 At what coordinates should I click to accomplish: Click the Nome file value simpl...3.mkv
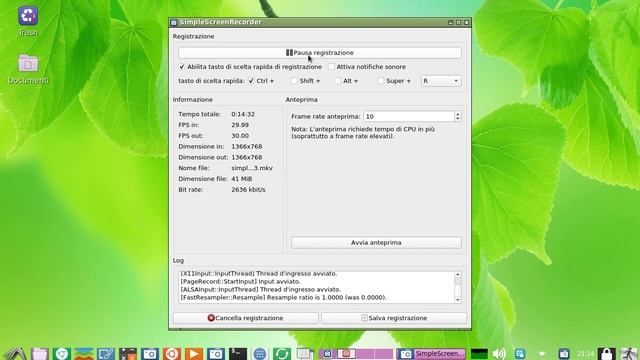(x=252, y=168)
